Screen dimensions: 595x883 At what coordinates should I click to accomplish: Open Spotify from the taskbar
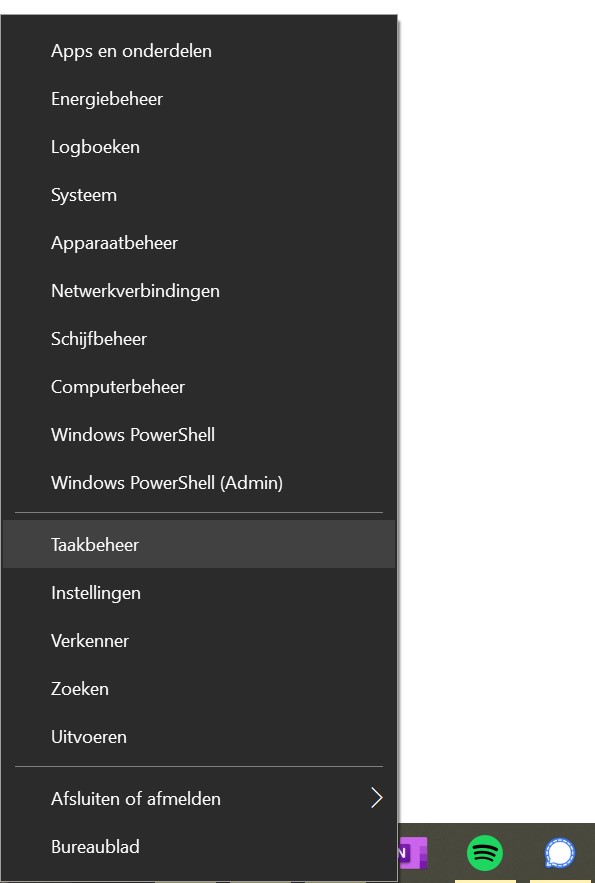click(x=485, y=853)
